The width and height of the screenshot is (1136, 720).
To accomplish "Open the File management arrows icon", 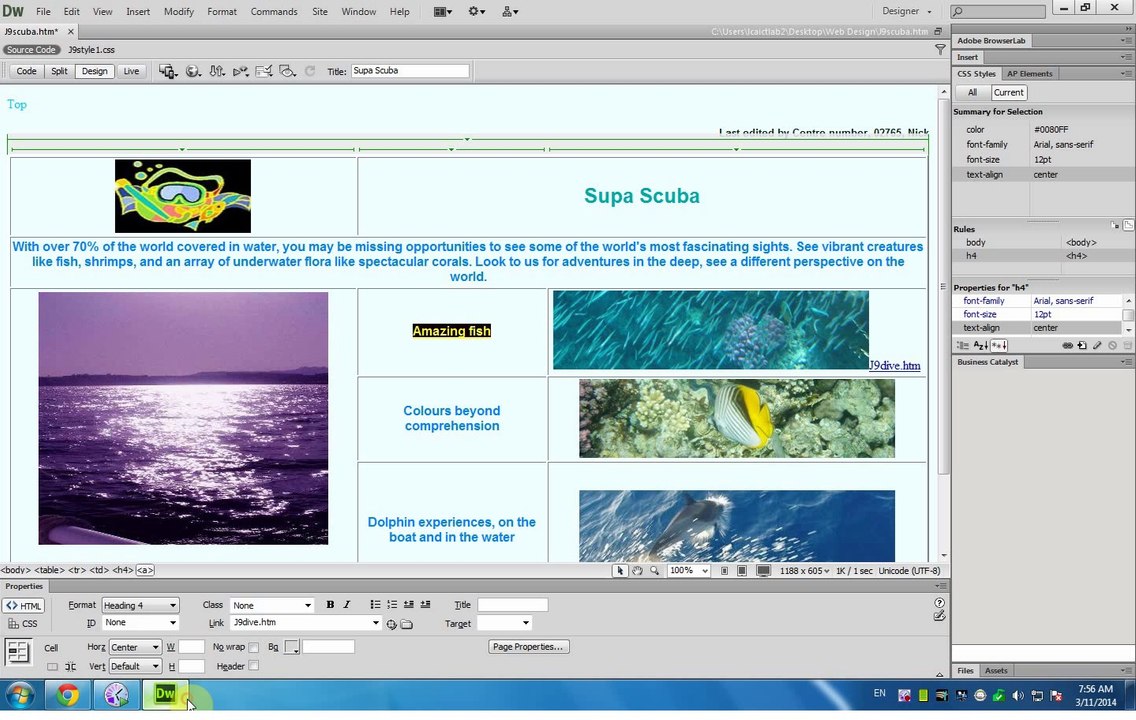I will click(x=217, y=71).
